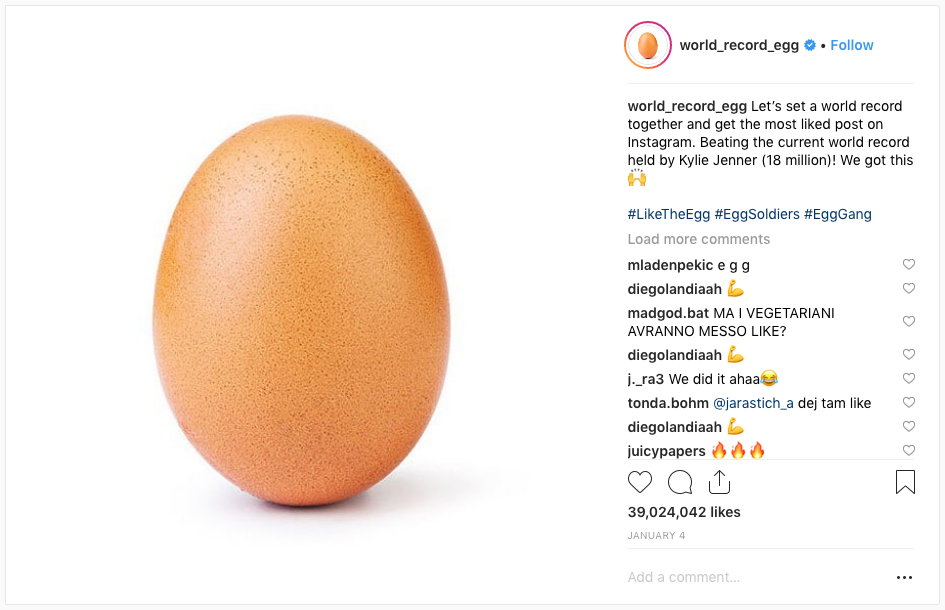Save the post with the bookmark icon
Viewport: 945px width, 610px height.
(905, 482)
